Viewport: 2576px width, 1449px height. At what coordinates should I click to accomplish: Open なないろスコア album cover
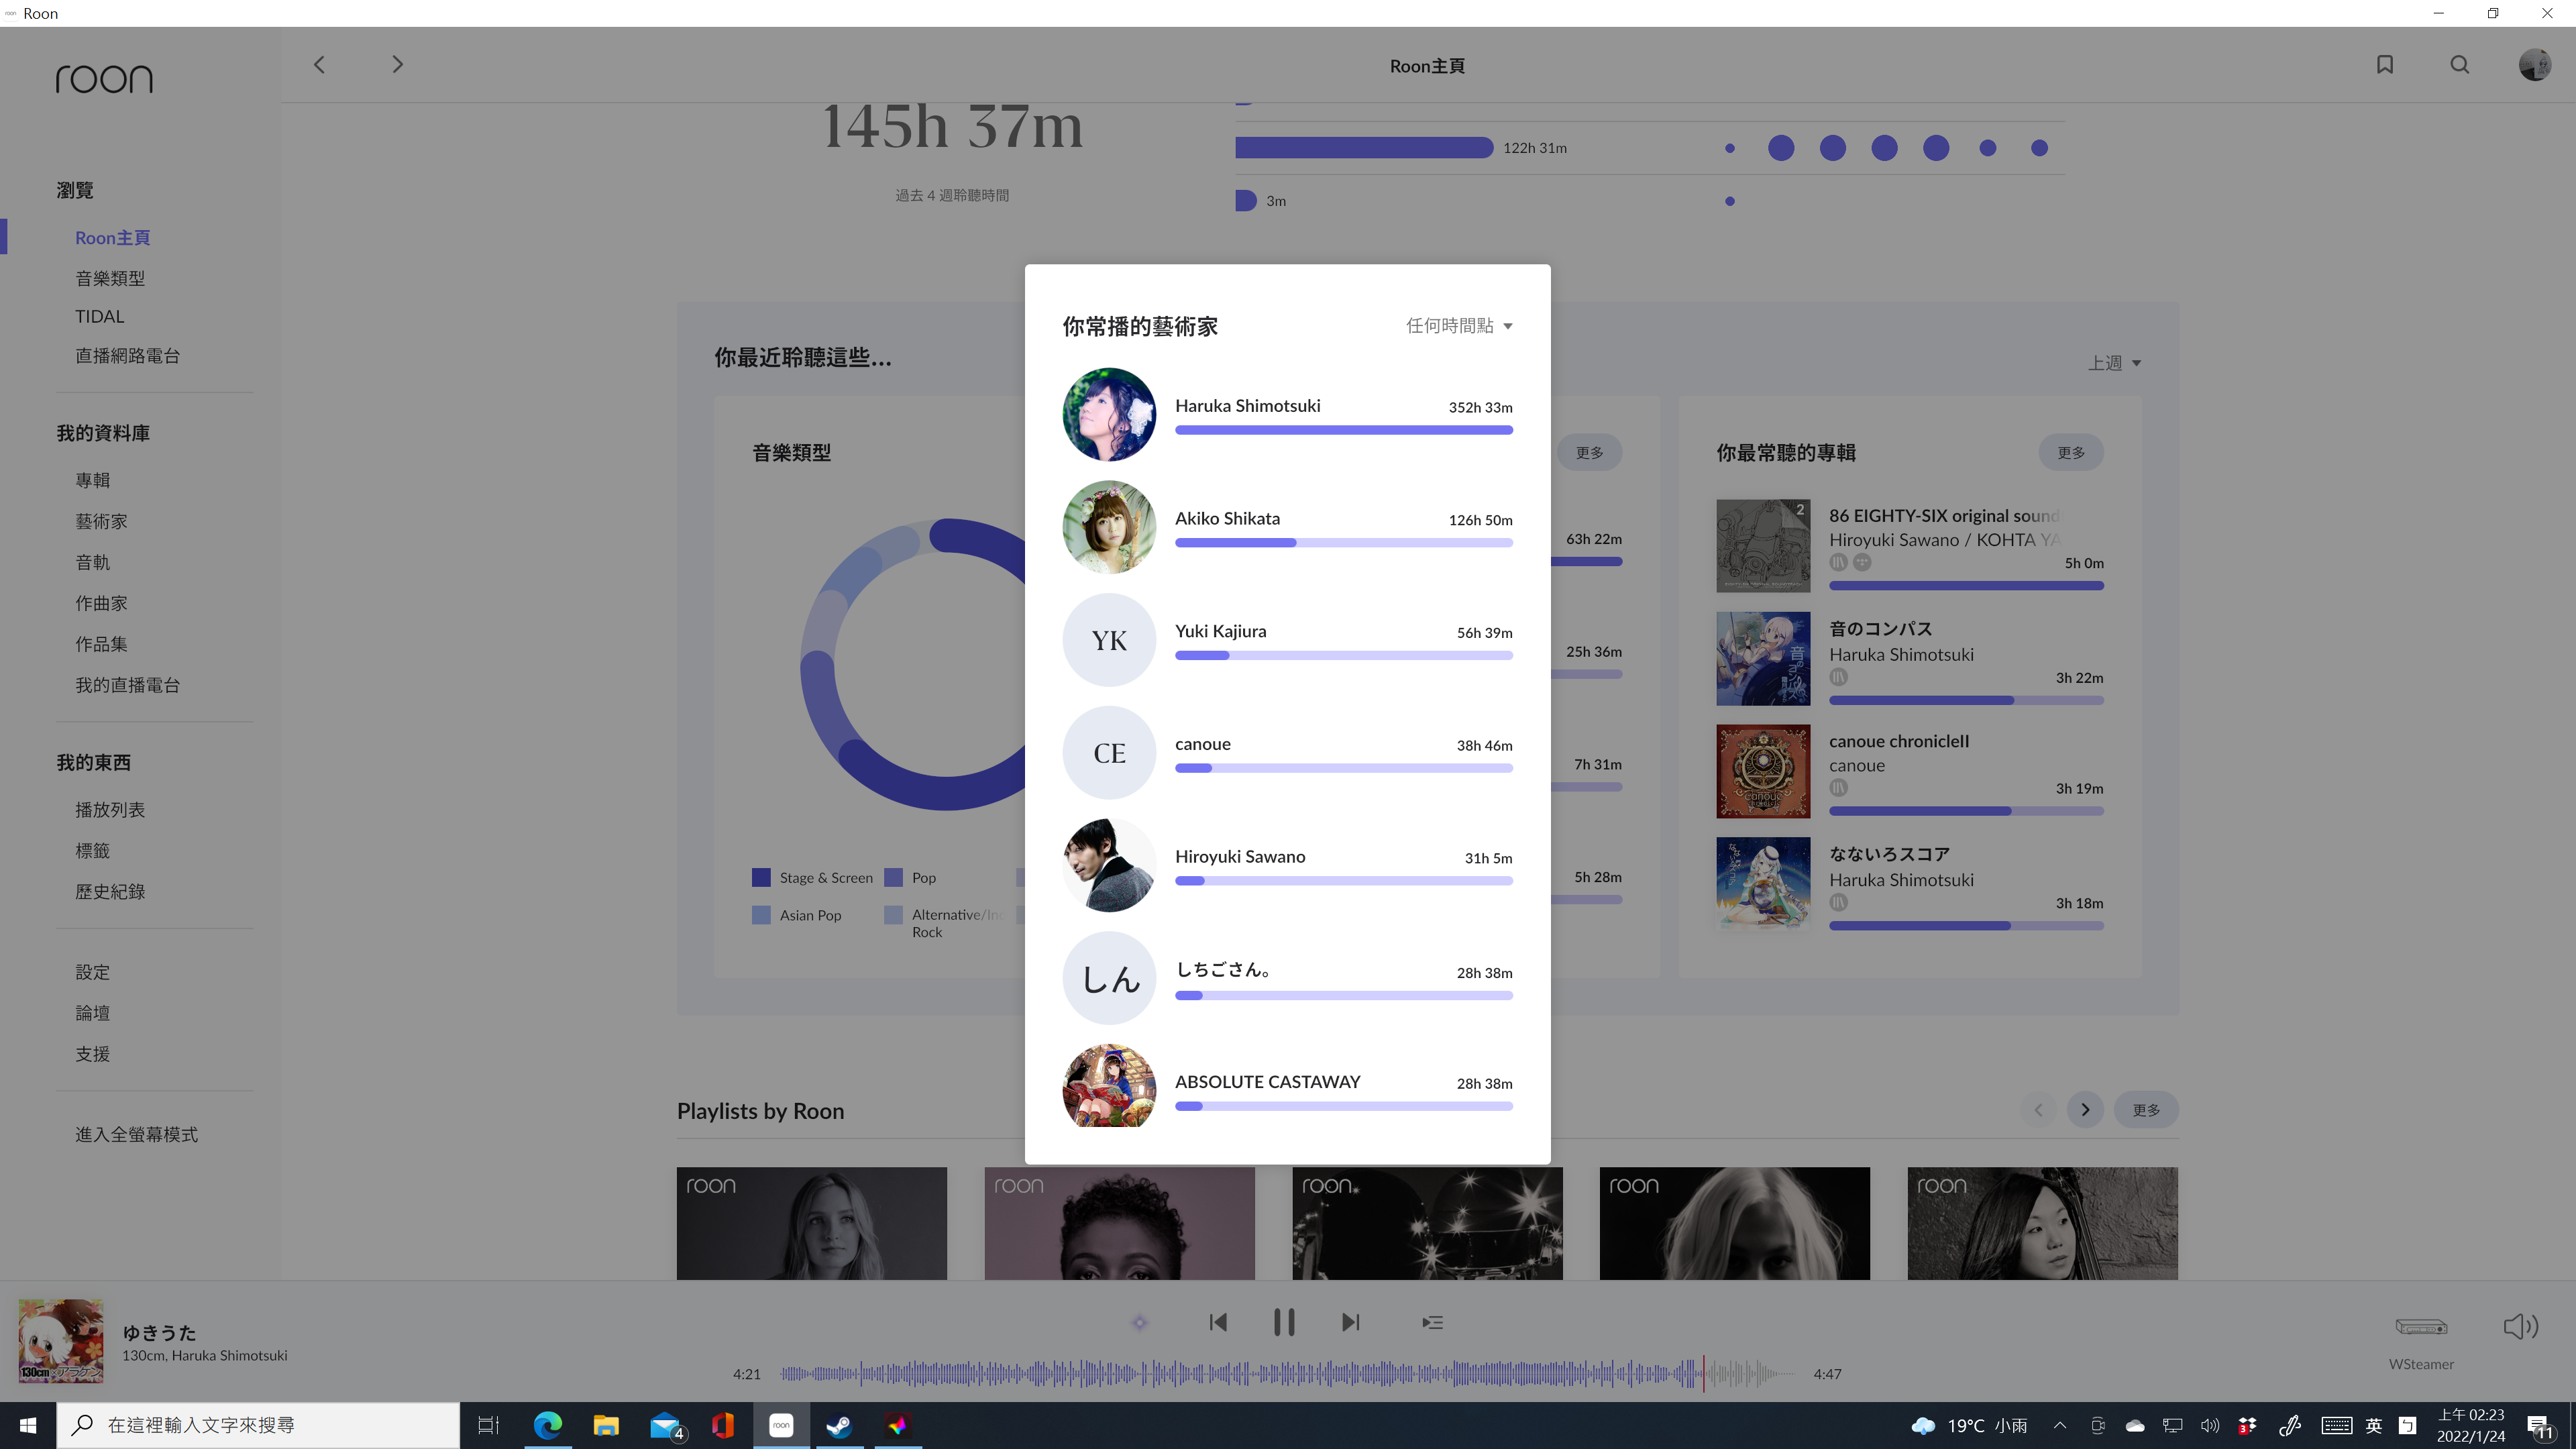(x=1763, y=884)
